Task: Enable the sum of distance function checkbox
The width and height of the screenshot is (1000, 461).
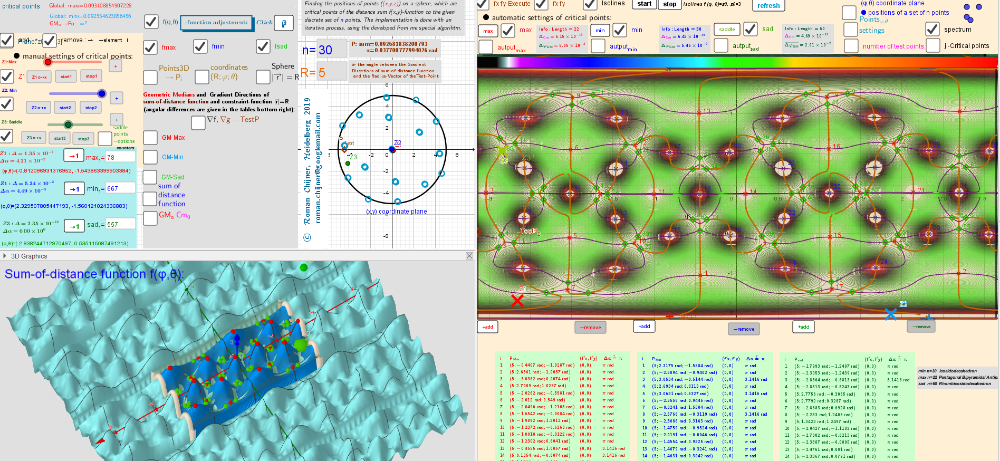Action: 151,198
